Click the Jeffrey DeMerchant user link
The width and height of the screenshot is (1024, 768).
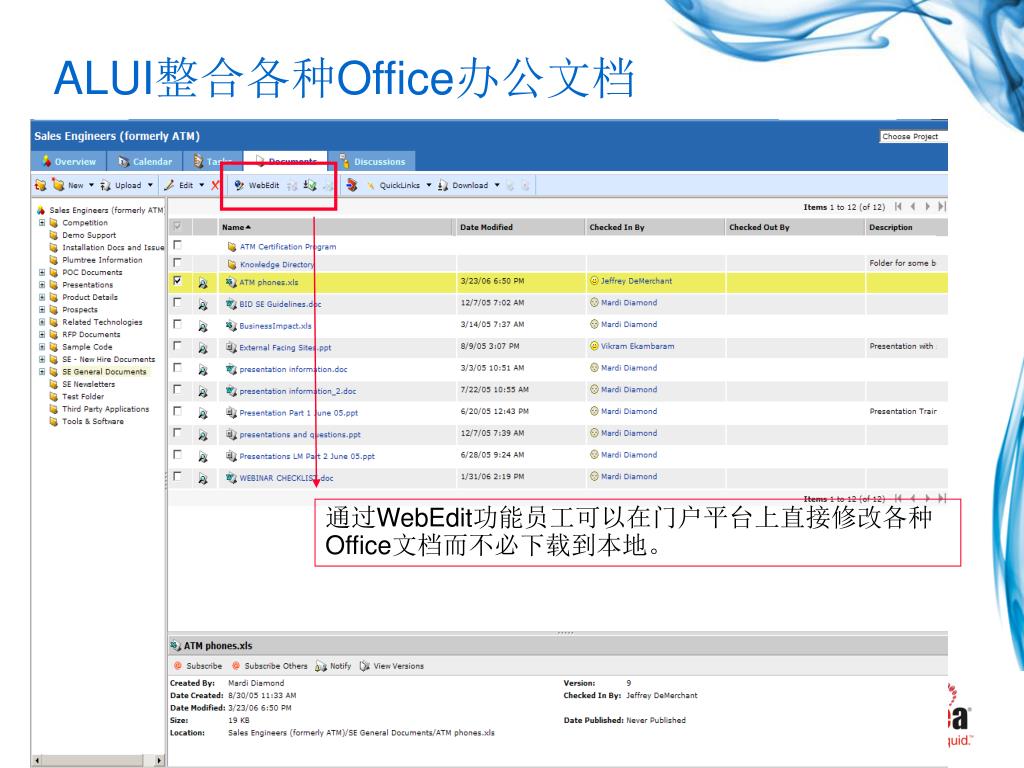636,281
